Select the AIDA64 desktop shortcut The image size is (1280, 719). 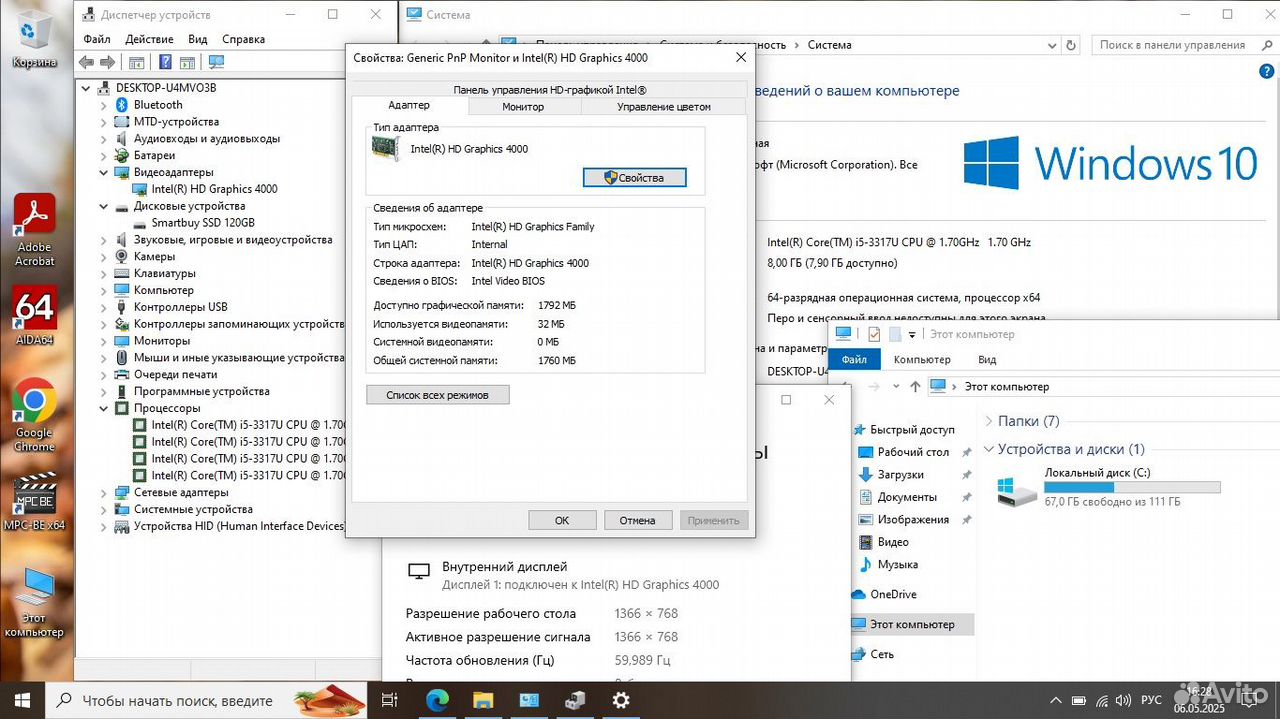pos(34,316)
